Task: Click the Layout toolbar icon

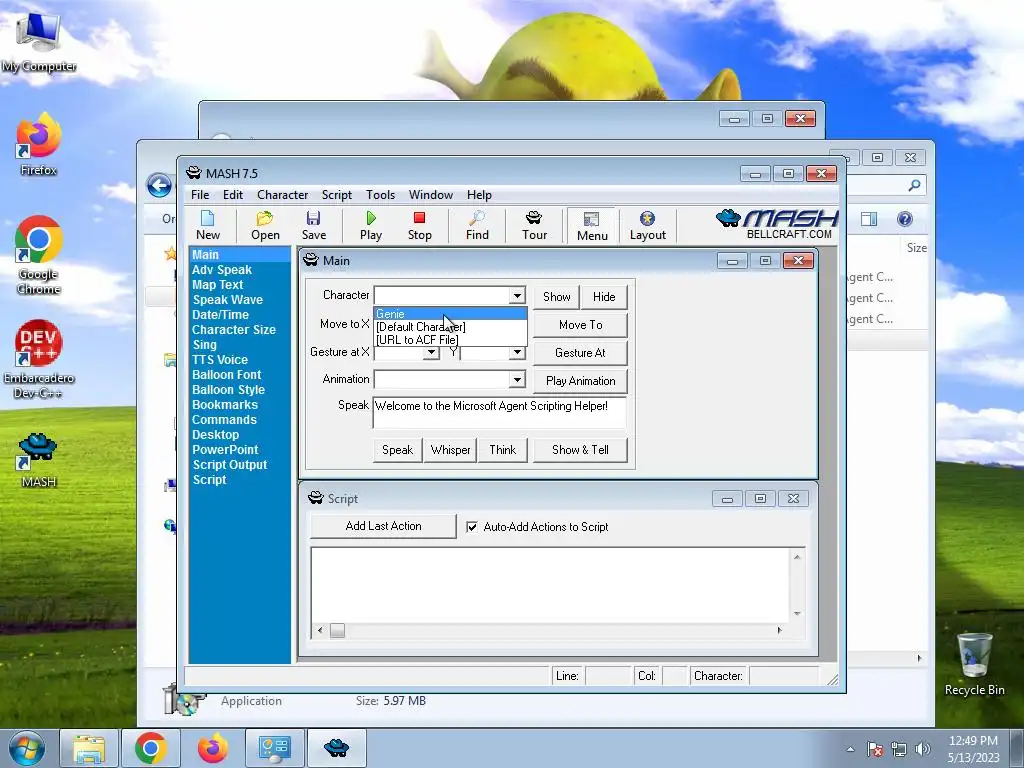Action: pos(647,225)
